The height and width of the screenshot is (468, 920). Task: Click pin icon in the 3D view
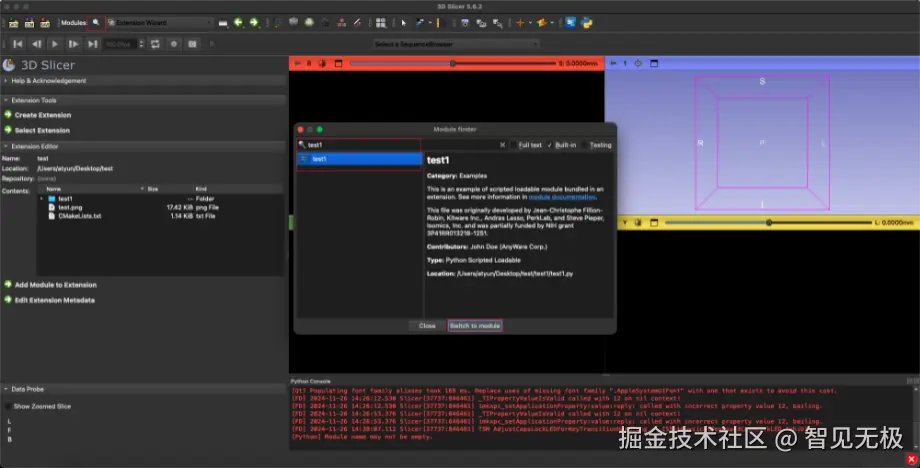(613, 63)
